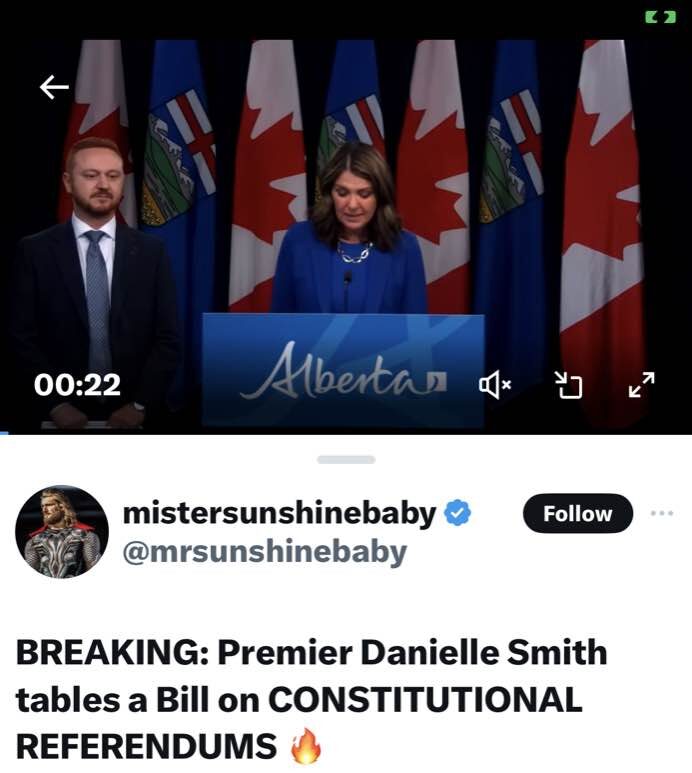The image size is (692, 773).
Task: Open the three-dot more options menu
Action: click(662, 513)
